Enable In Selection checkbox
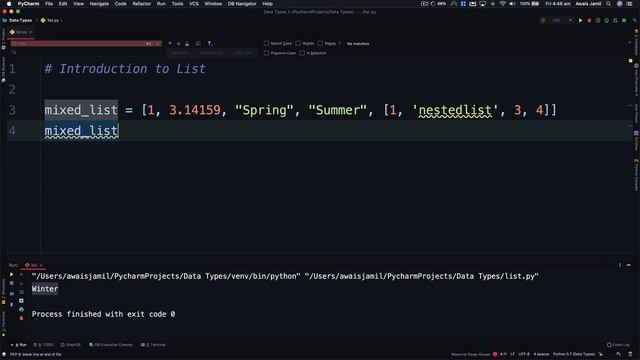Viewport: 640px width, 360px height. pyautogui.click(x=302, y=53)
